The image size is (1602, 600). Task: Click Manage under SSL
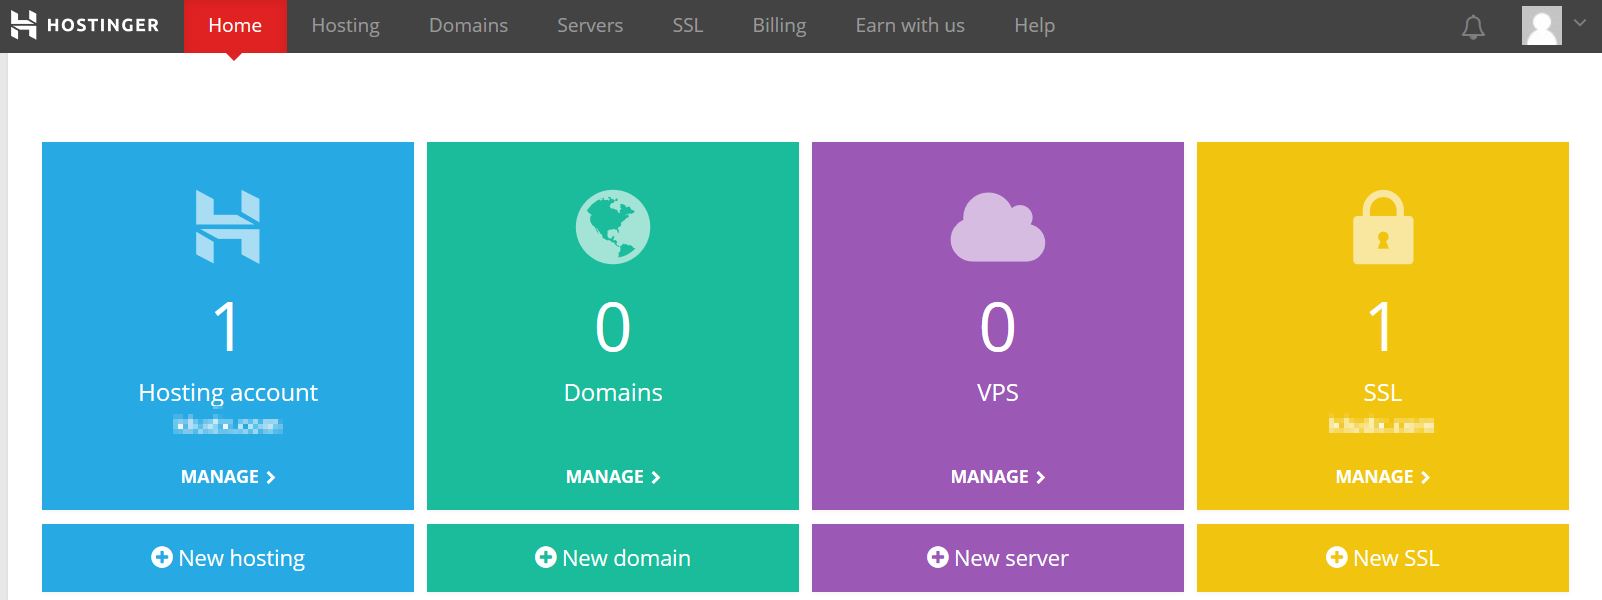click(x=1383, y=477)
